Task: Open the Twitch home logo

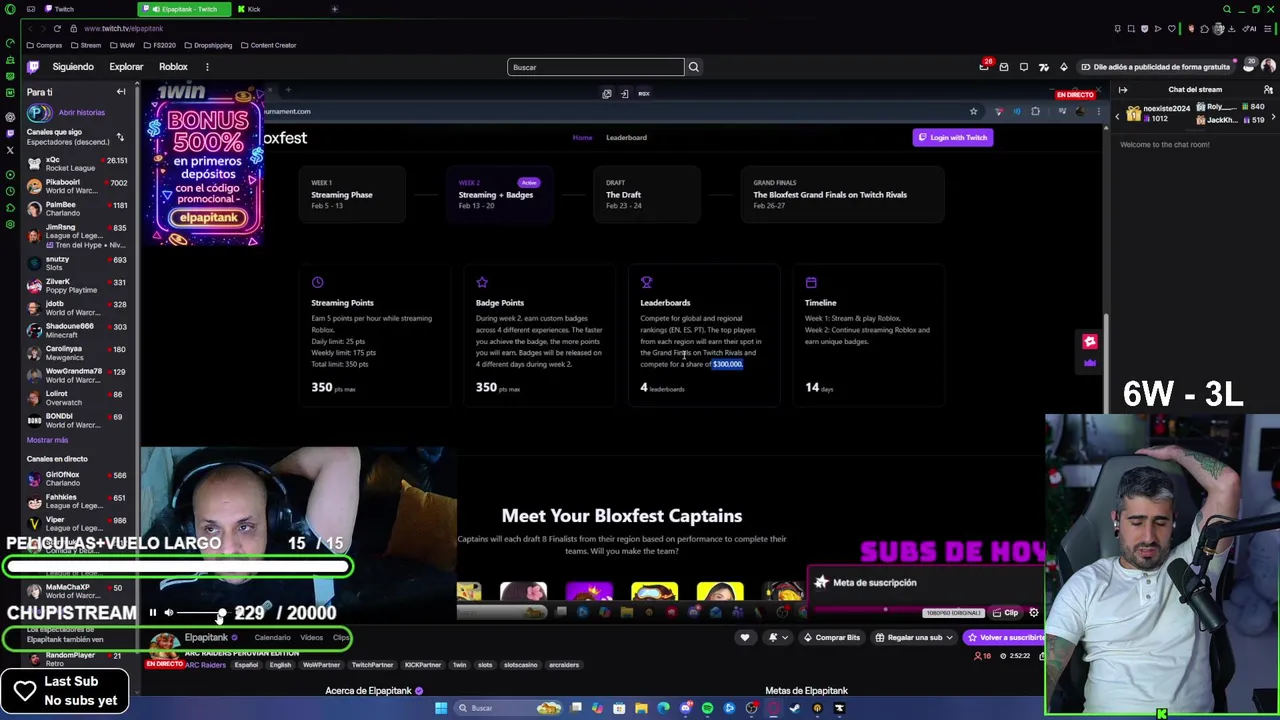Action: coord(33,67)
